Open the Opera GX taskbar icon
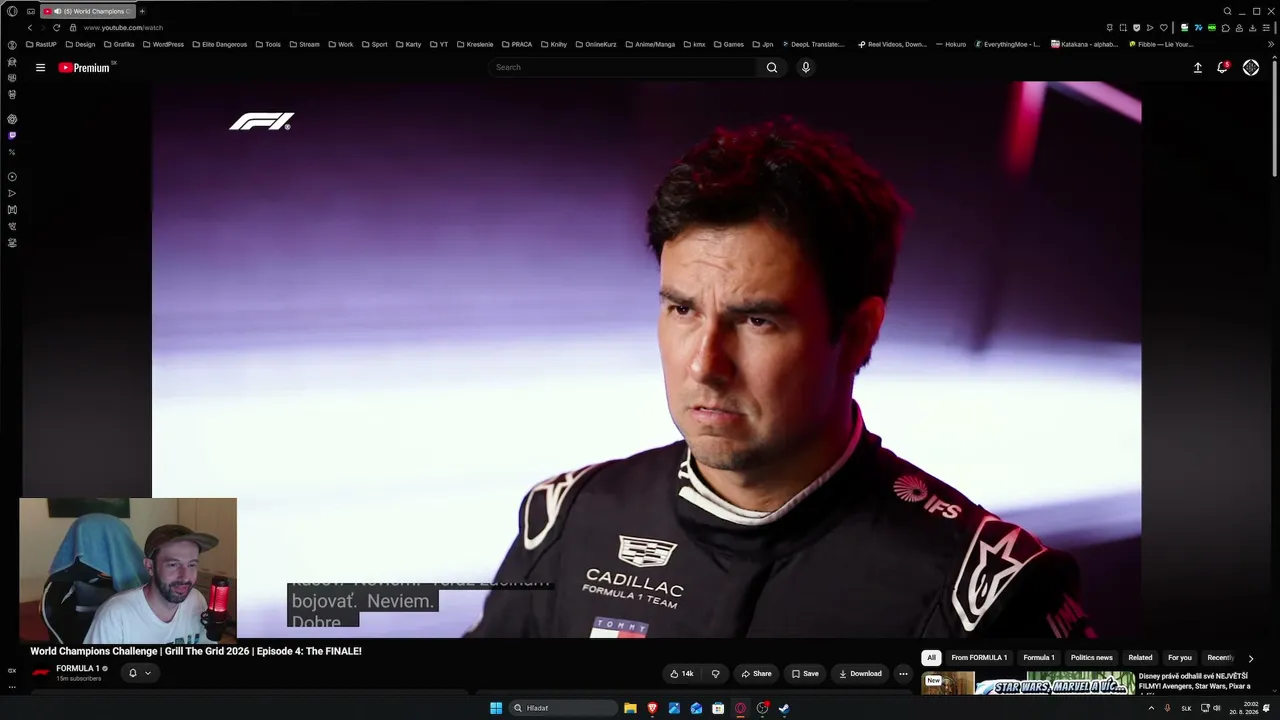The image size is (1280, 720). point(740,708)
